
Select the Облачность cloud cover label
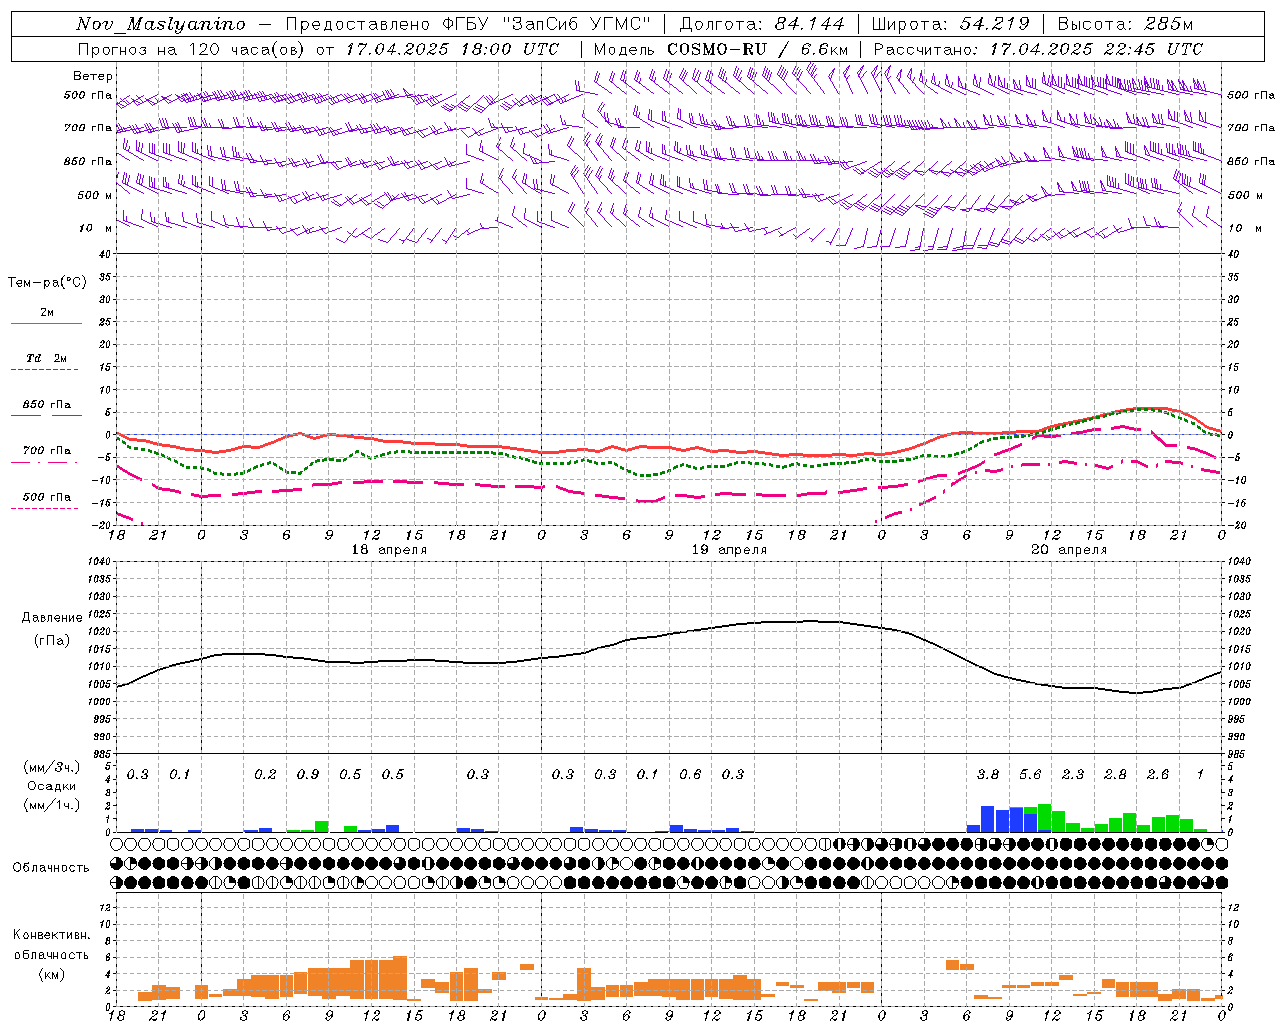coord(51,867)
